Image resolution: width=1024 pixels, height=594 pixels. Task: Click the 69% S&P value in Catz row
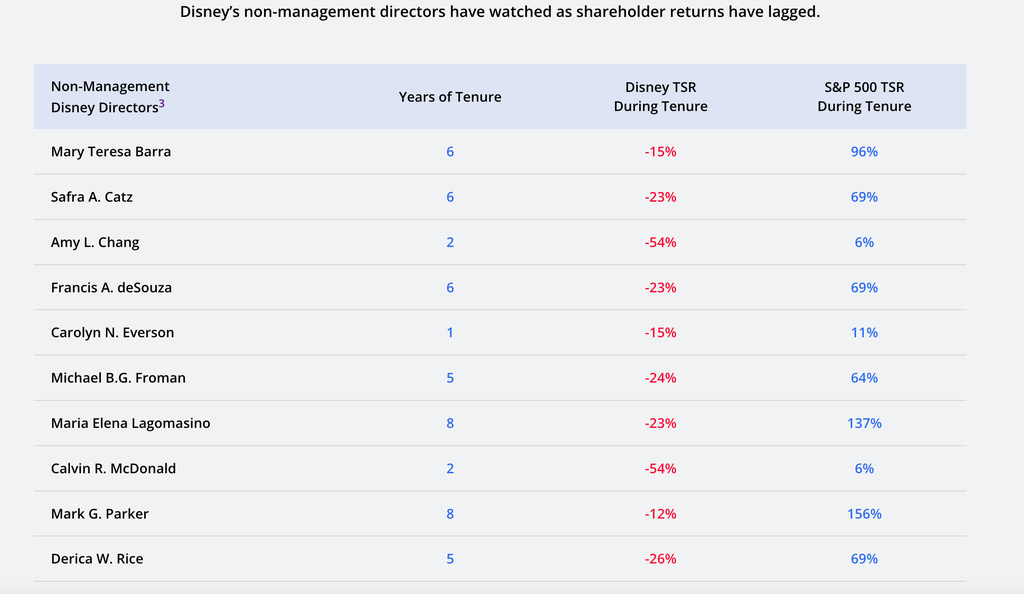864,196
